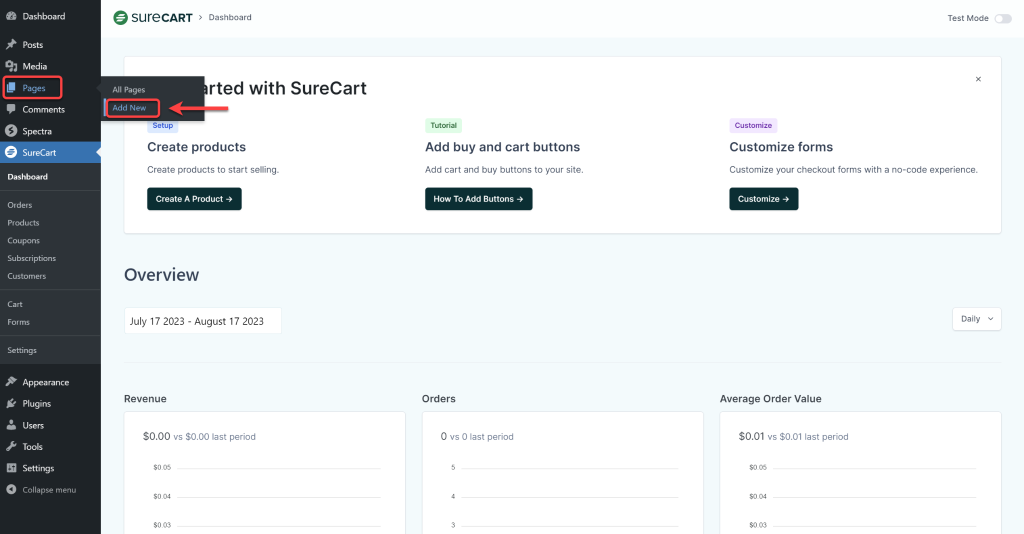The width and height of the screenshot is (1024, 534).
Task: Click the Overview heading
Action: click(161, 275)
